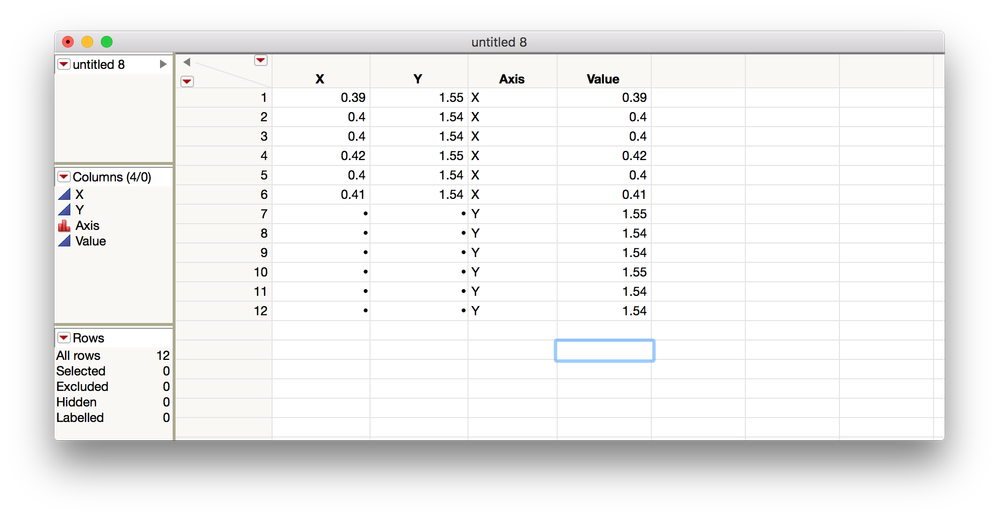Screen dimensions: 999x518
Task: Click the continuous icon next to X column
Action: 64,194
